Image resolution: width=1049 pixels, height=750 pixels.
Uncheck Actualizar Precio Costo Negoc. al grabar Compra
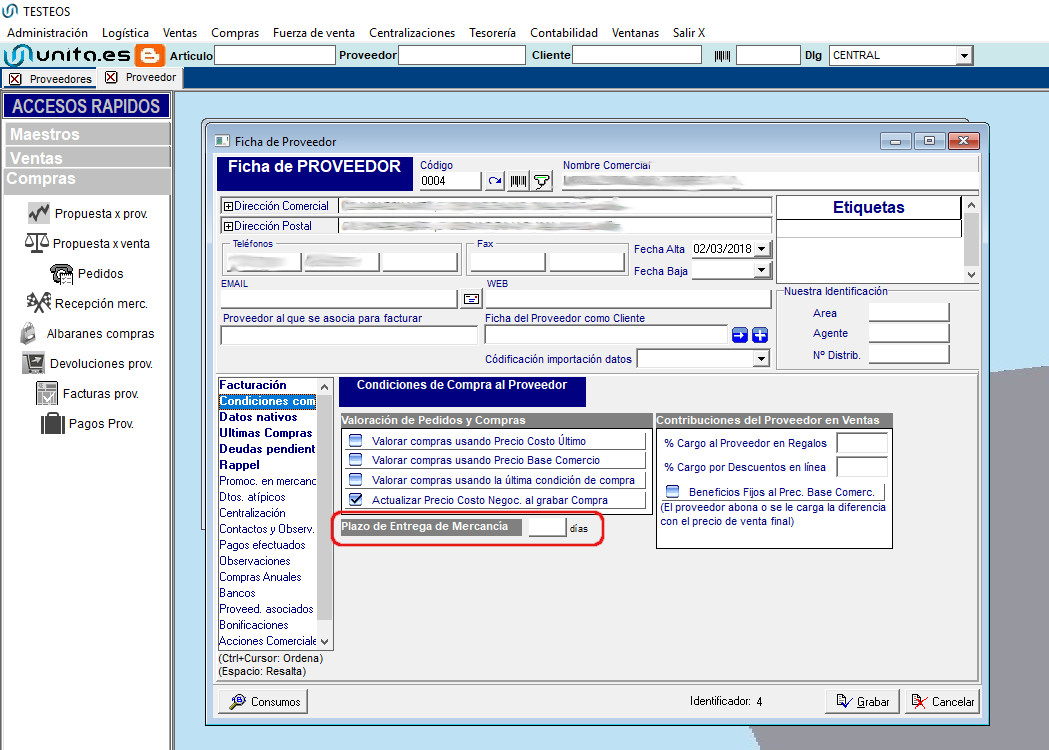coord(356,499)
